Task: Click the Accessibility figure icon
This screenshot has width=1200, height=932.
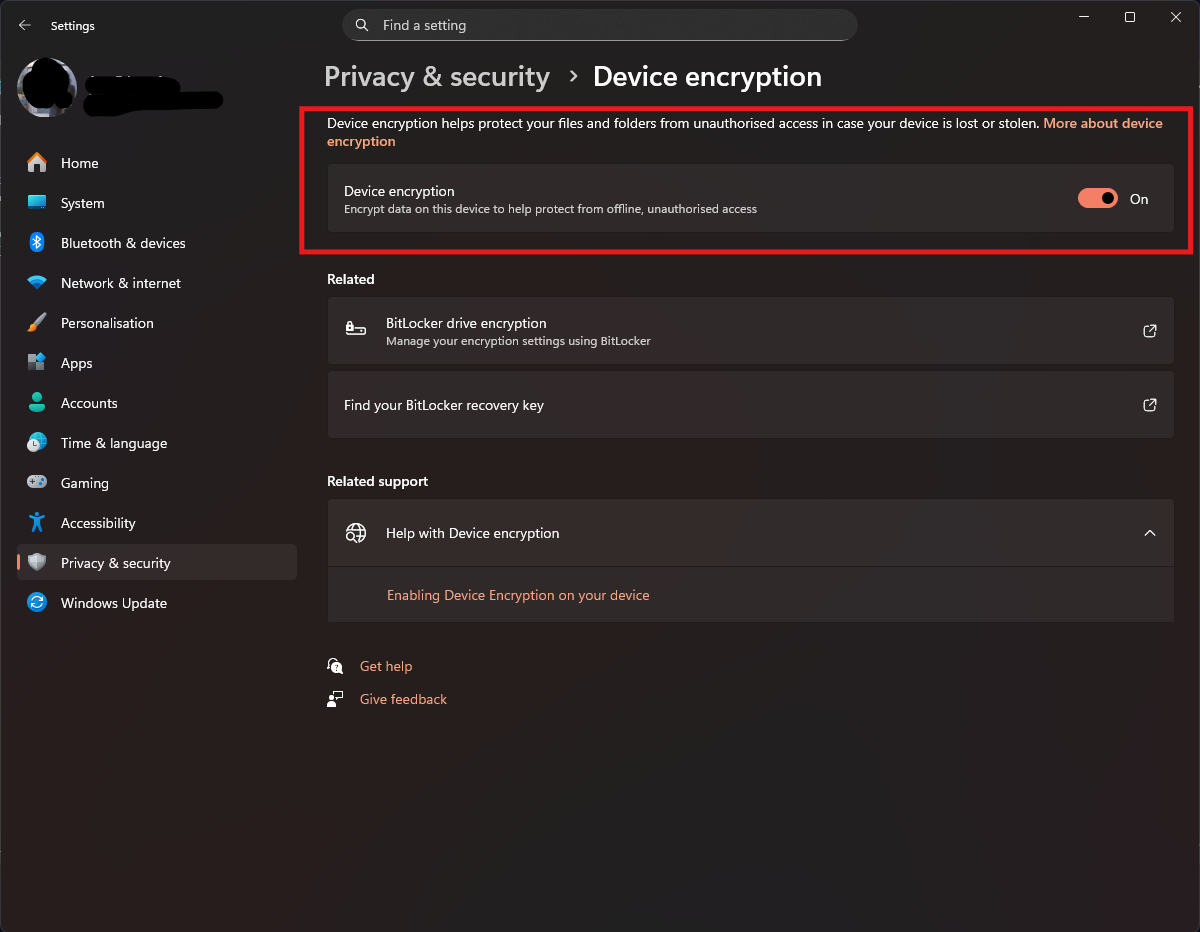Action: (37, 523)
